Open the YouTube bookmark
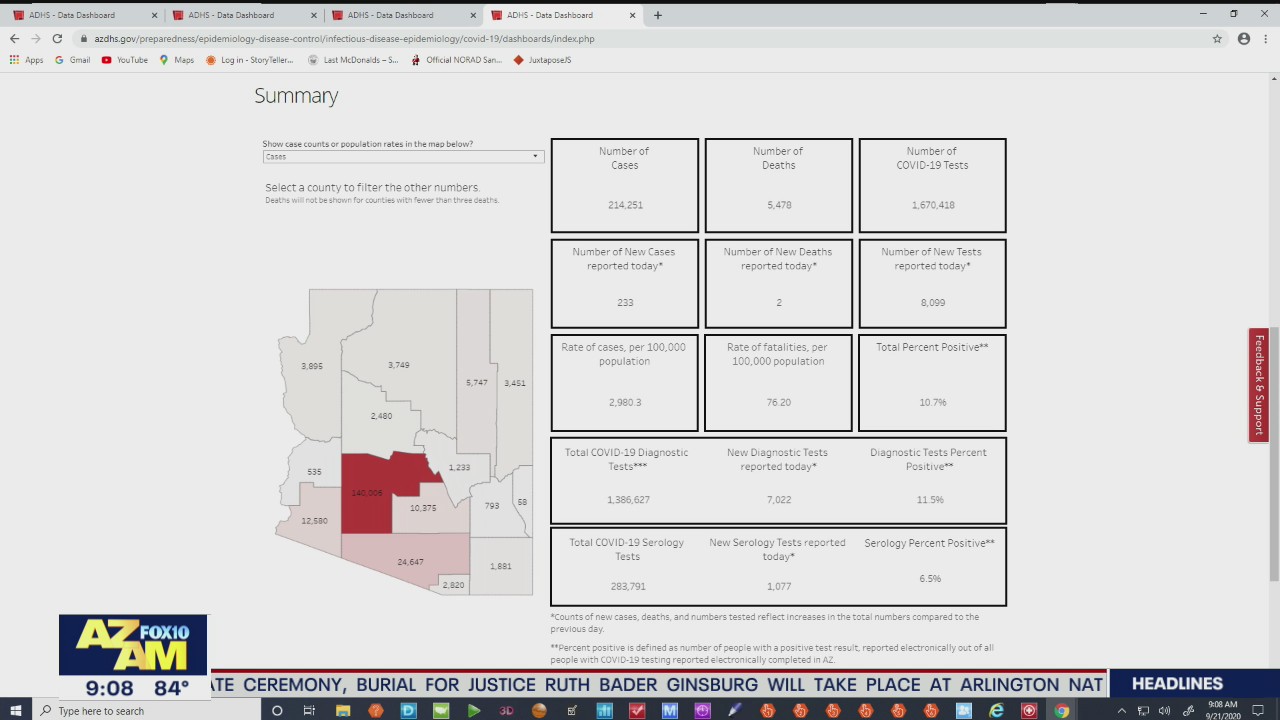The height and width of the screenshot is (720, 1280). point(124,60)
